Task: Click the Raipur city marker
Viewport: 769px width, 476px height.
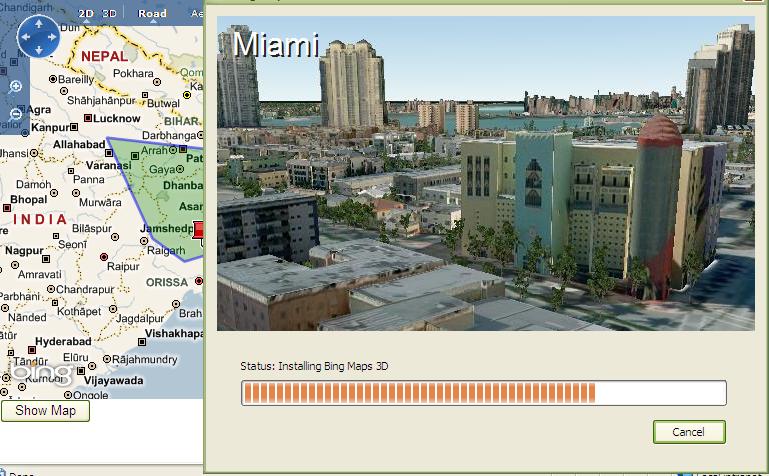Action: (104, 257)
